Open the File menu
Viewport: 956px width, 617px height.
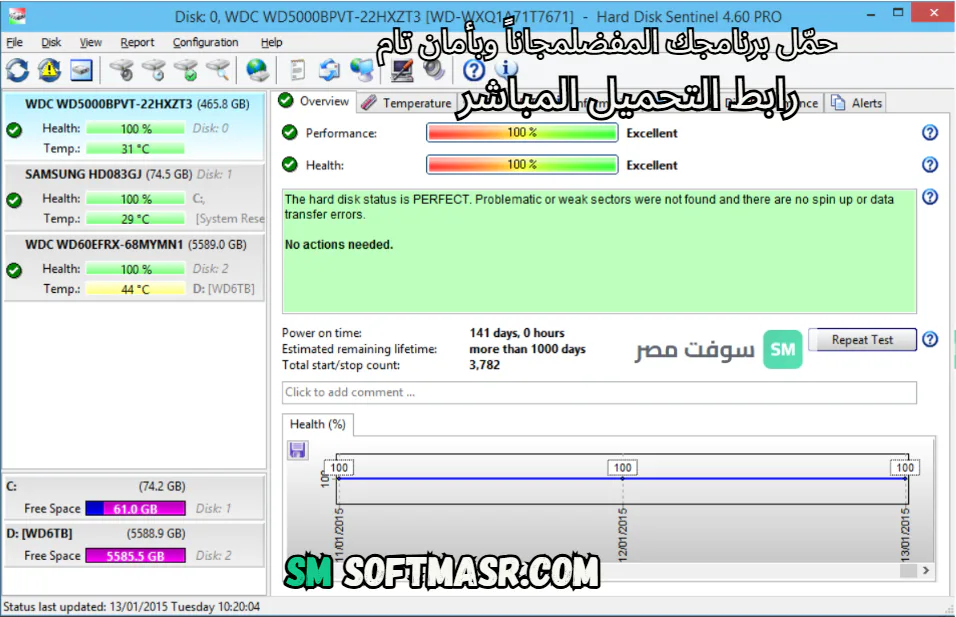[15, 42]
